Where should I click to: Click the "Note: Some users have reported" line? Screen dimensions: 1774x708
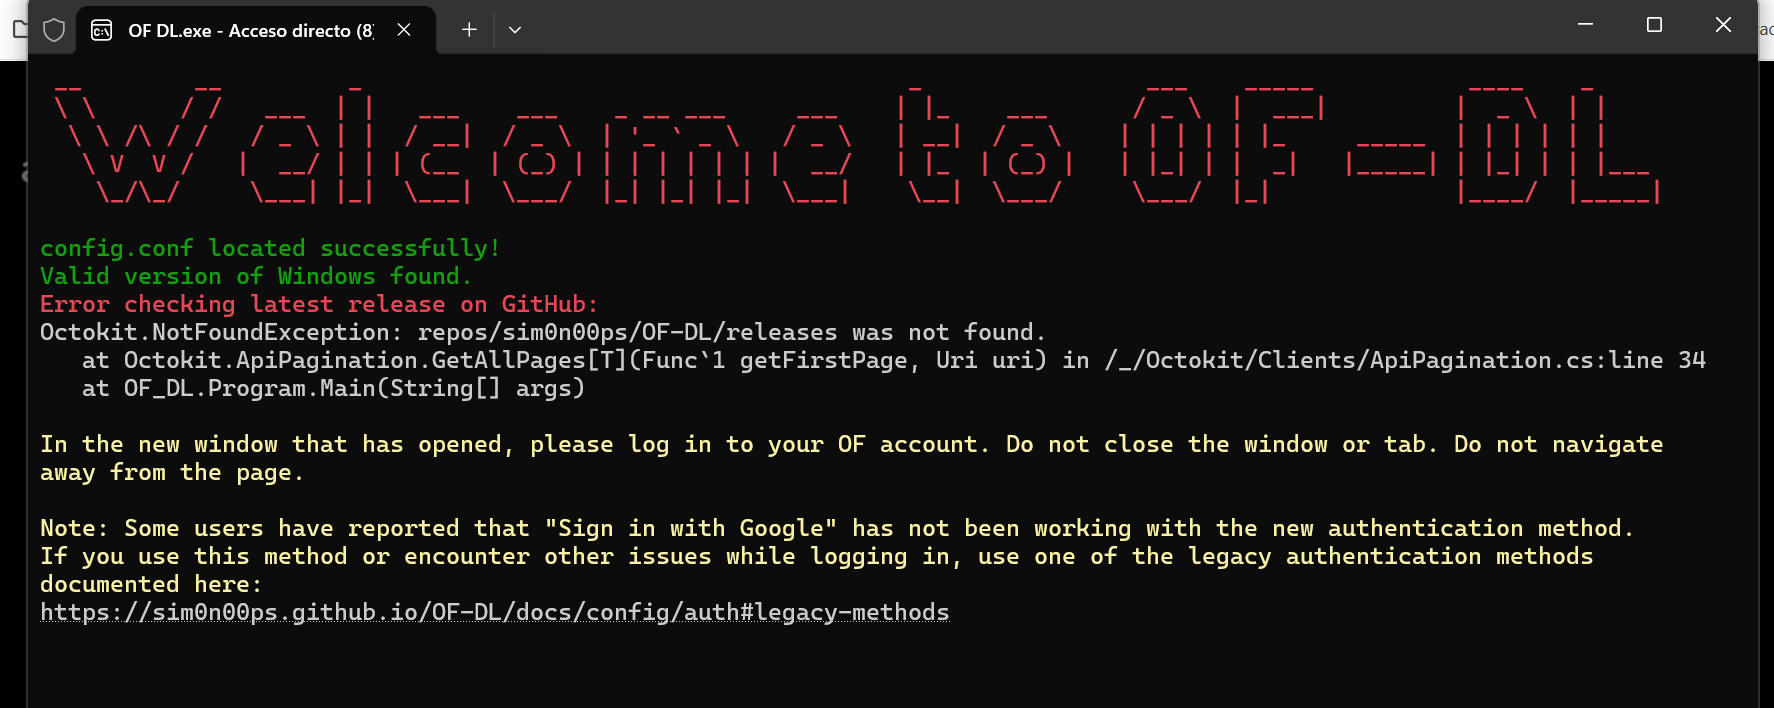pos(836,528)
